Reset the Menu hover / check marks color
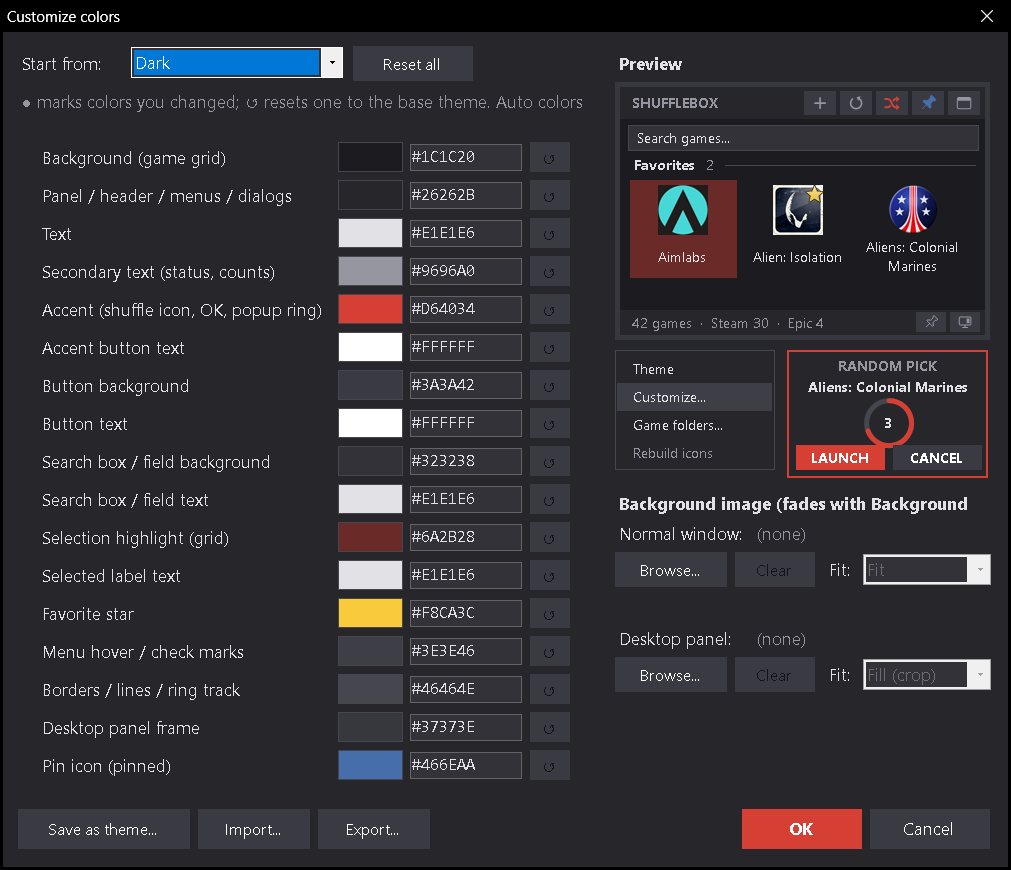The width and height of the screenshot is (1011, 870). tap(549, 652)
